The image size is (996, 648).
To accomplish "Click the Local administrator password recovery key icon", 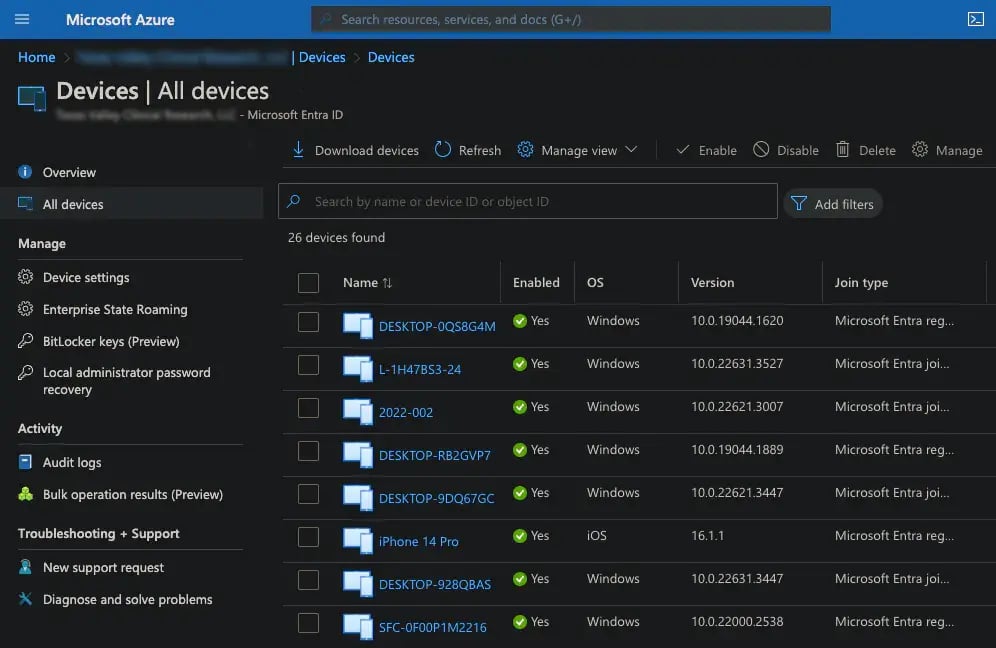I will (25, 372).
